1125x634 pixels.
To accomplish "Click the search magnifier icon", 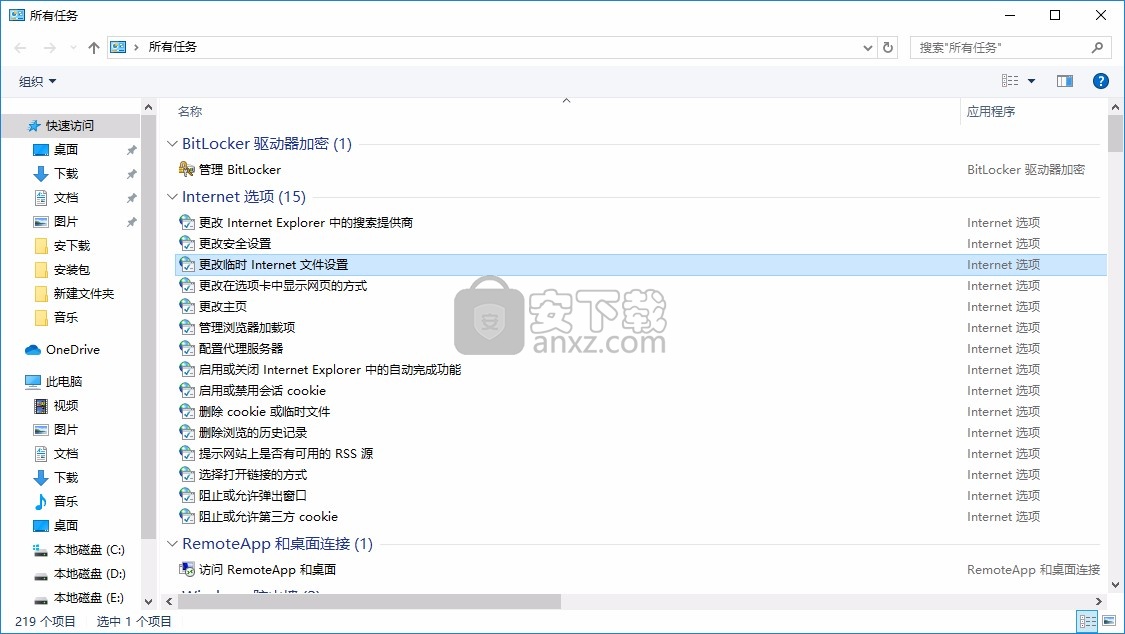I will [x=1097, y=47].
